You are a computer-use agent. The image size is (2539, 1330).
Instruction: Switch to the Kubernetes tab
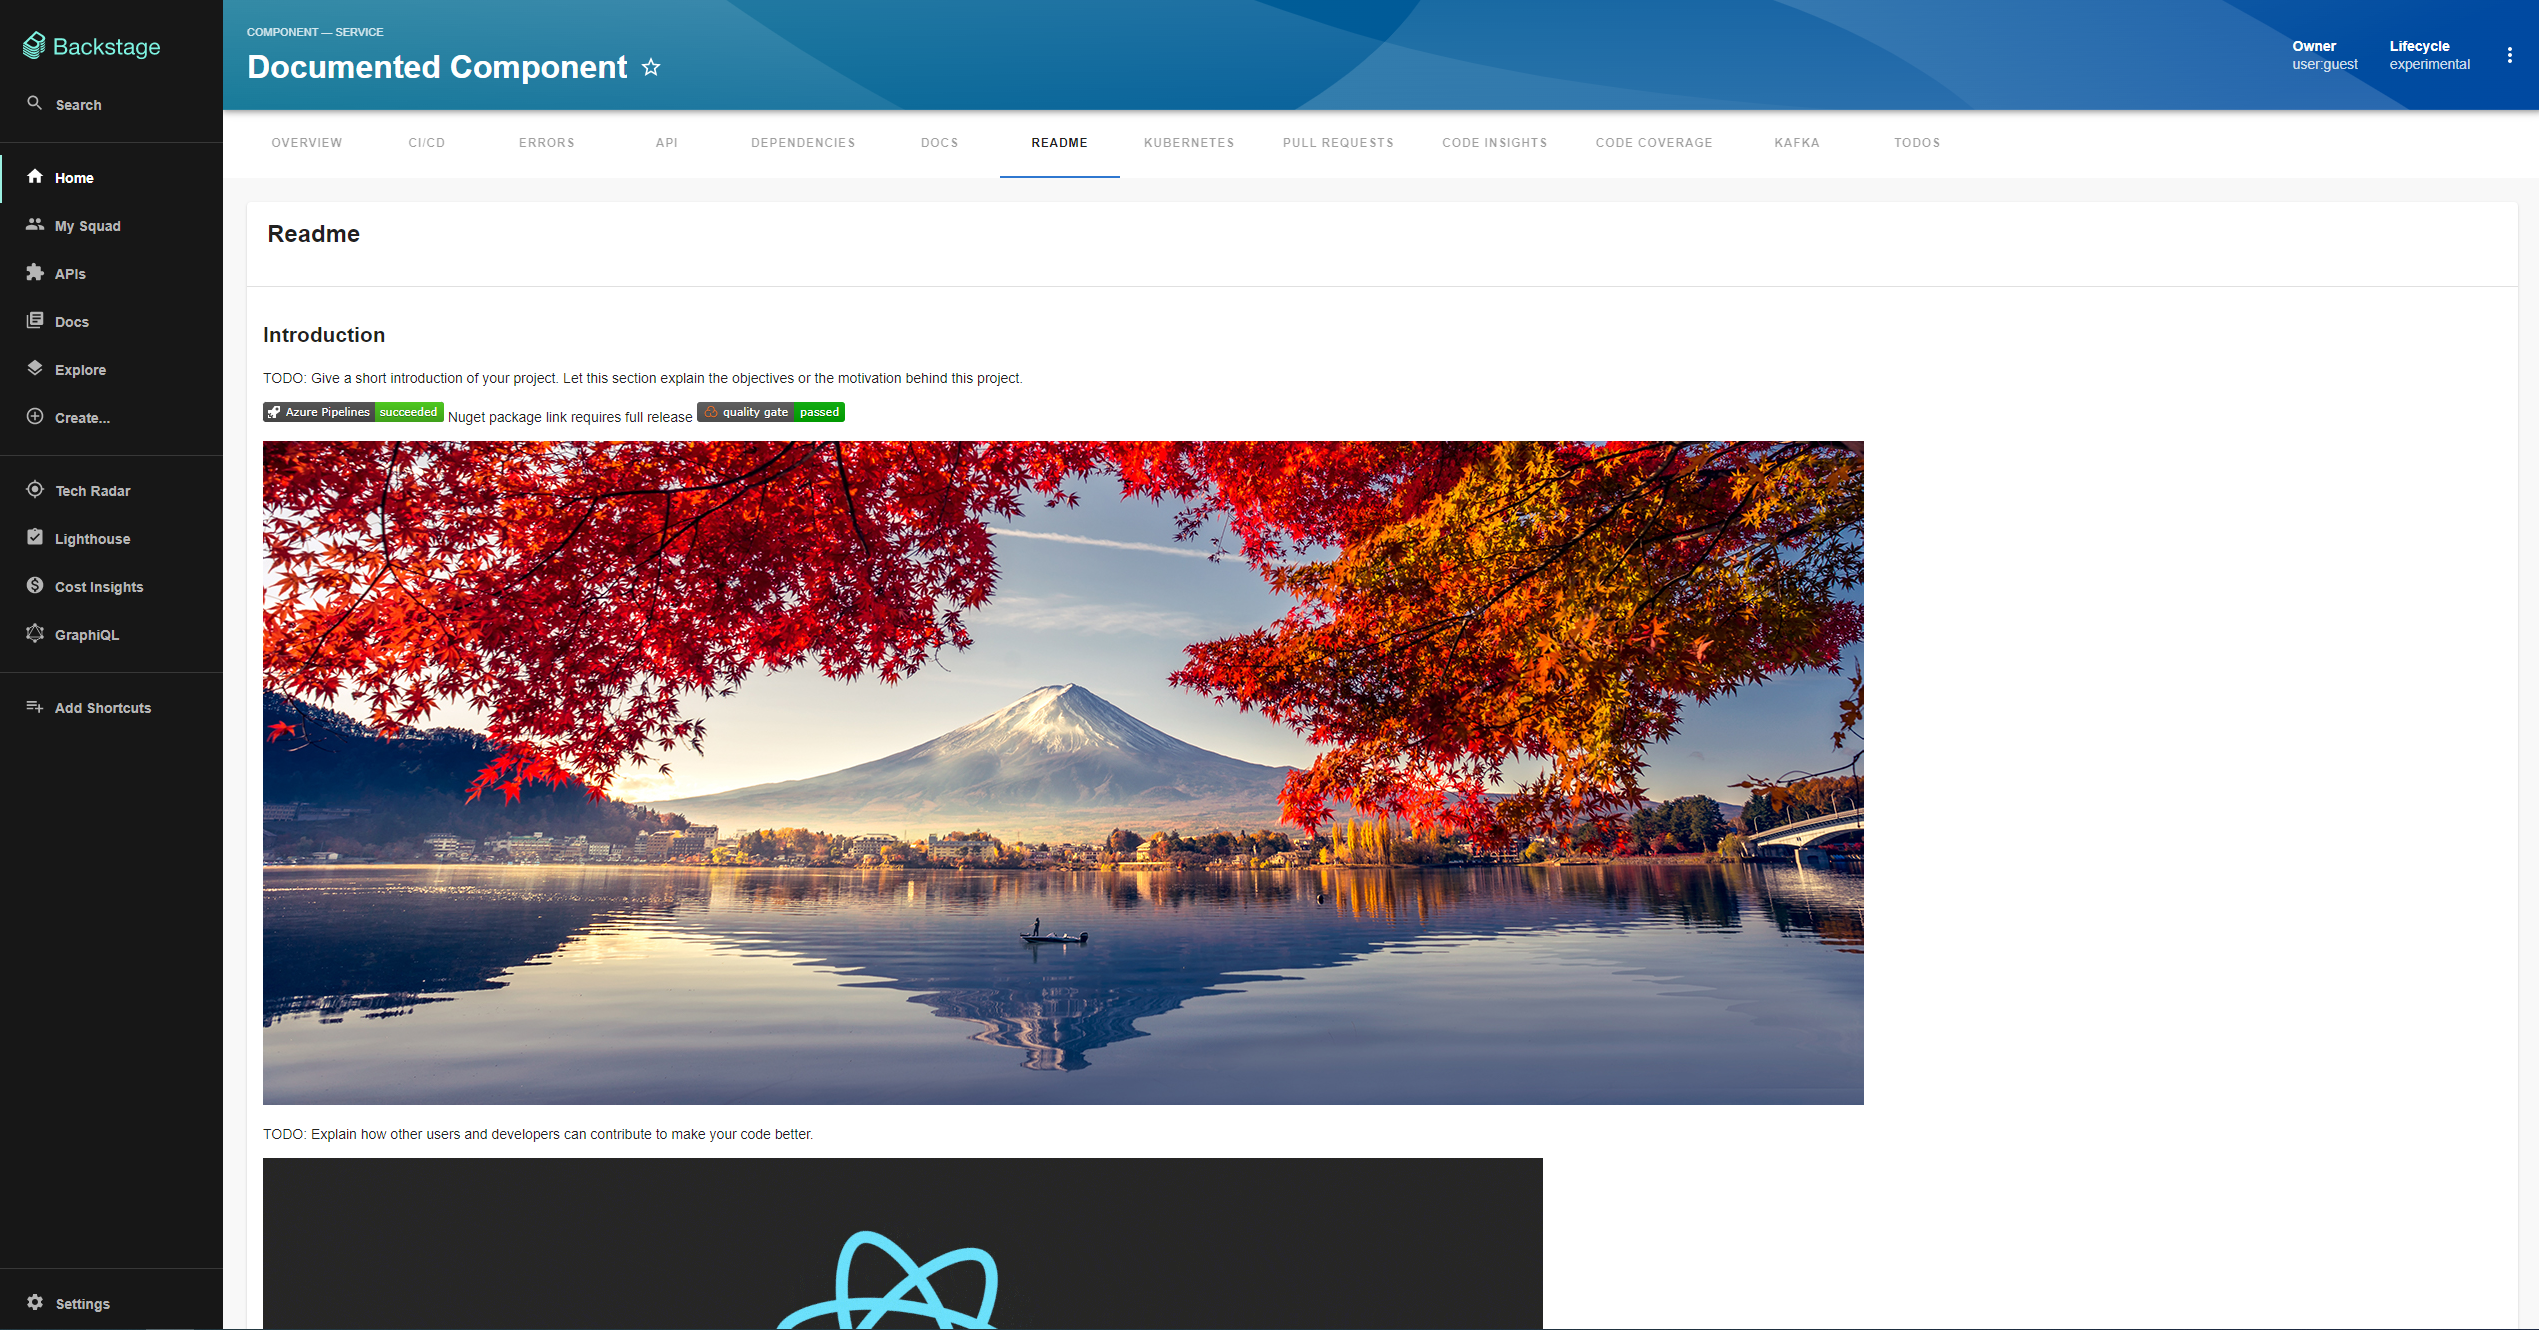tap(1188, 143)
